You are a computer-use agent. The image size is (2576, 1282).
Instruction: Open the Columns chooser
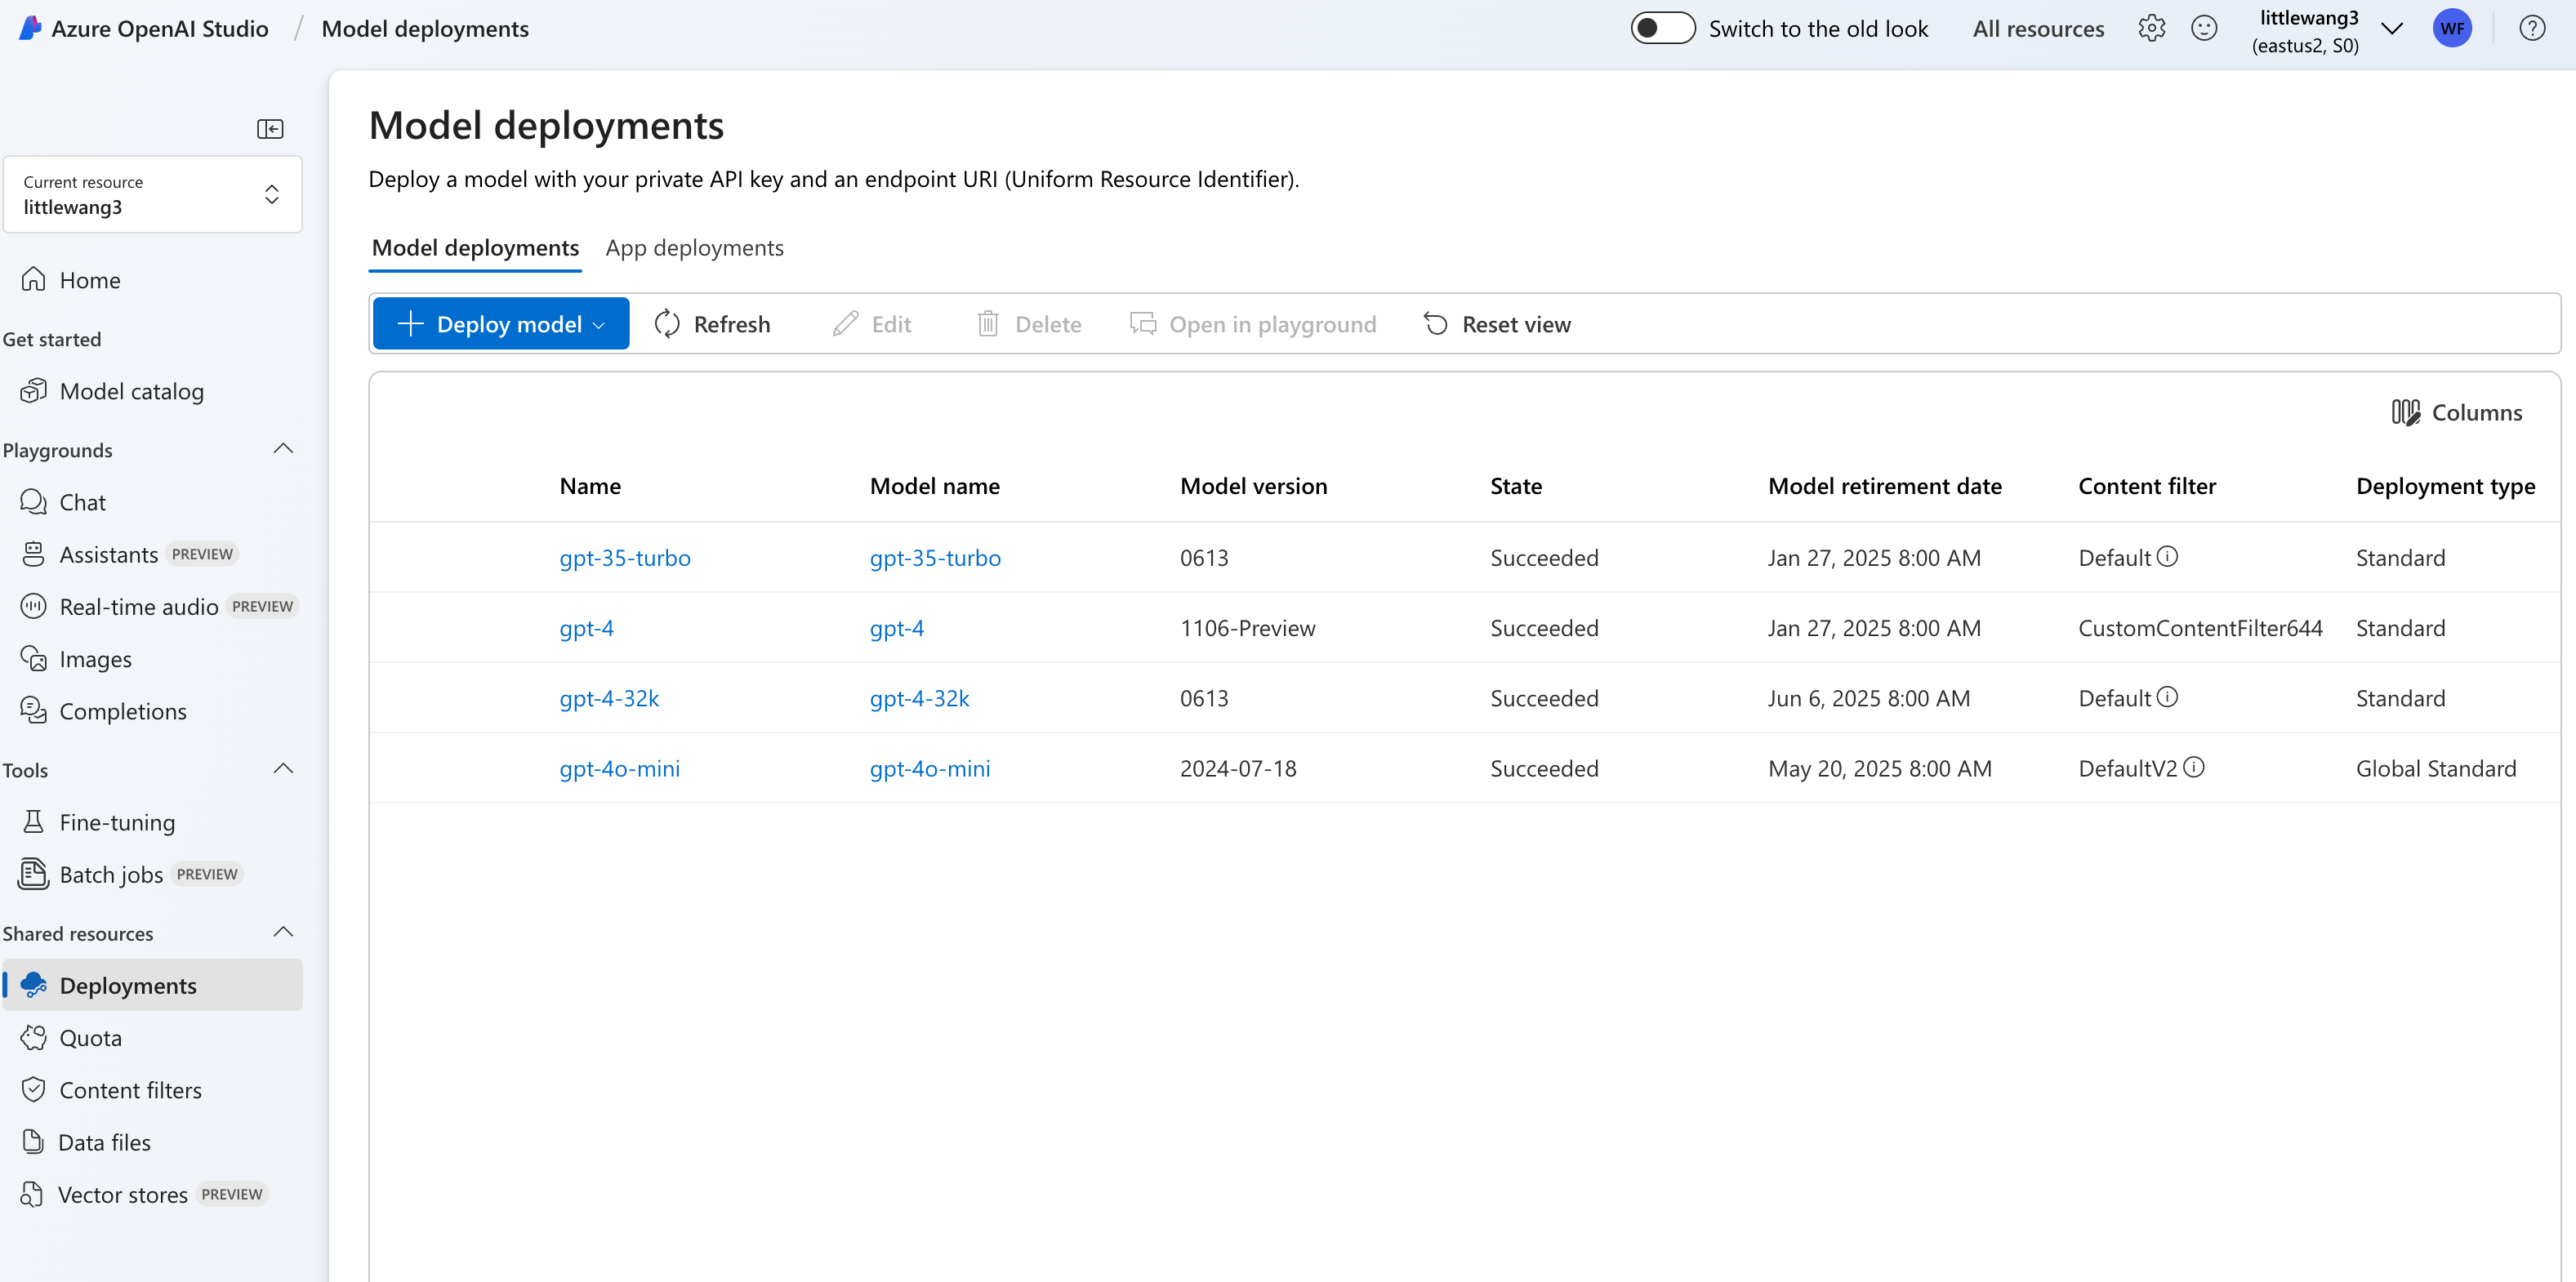tap(2457, 412)
